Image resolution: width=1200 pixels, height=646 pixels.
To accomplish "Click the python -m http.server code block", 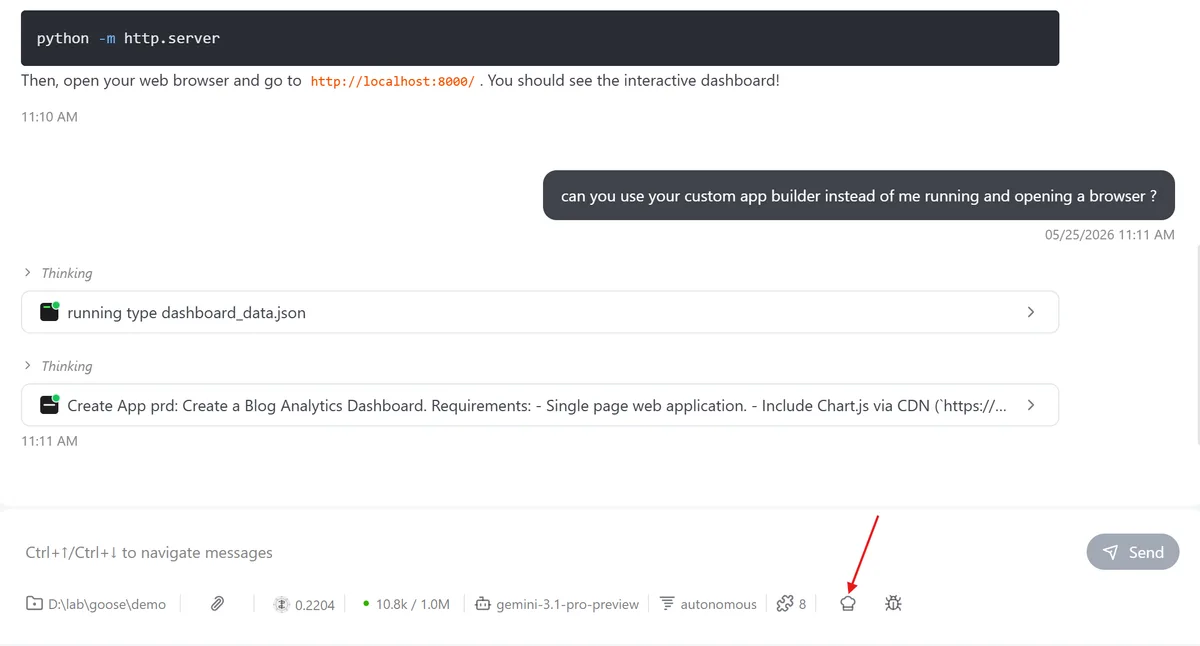I will pyautogui.click(x=540, y=38).
